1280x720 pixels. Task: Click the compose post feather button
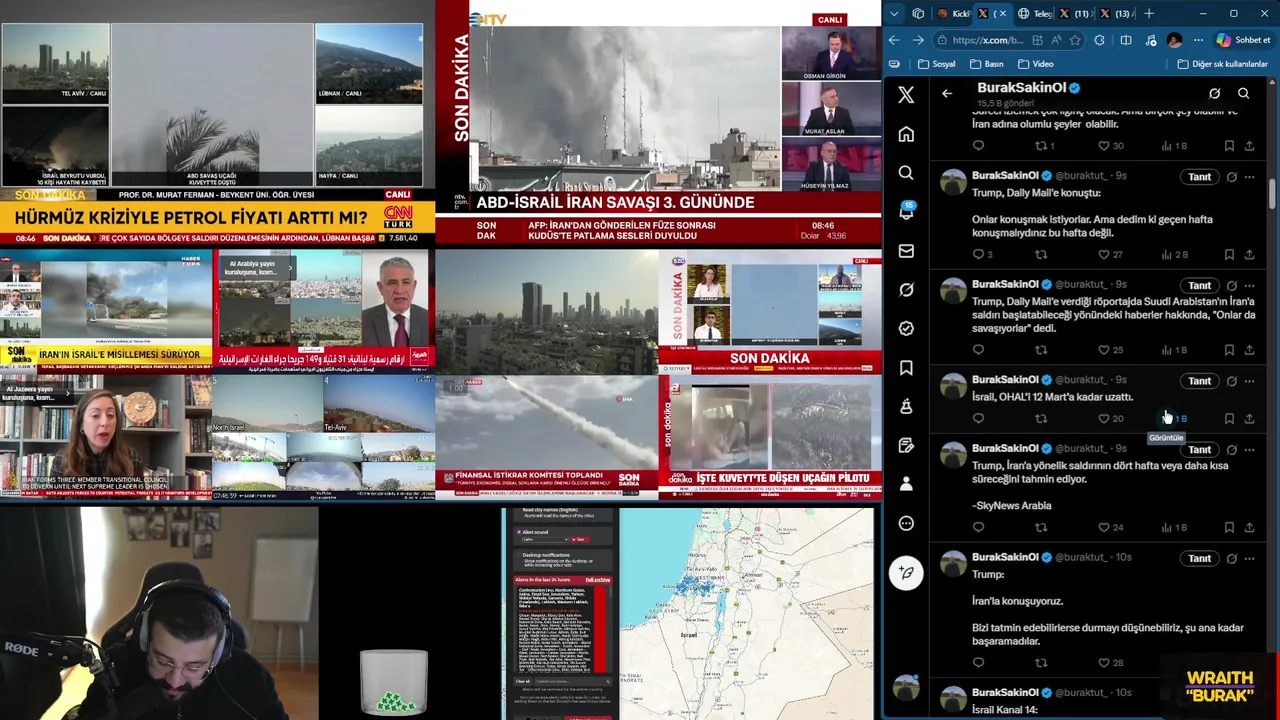click(x=906, y=573)
